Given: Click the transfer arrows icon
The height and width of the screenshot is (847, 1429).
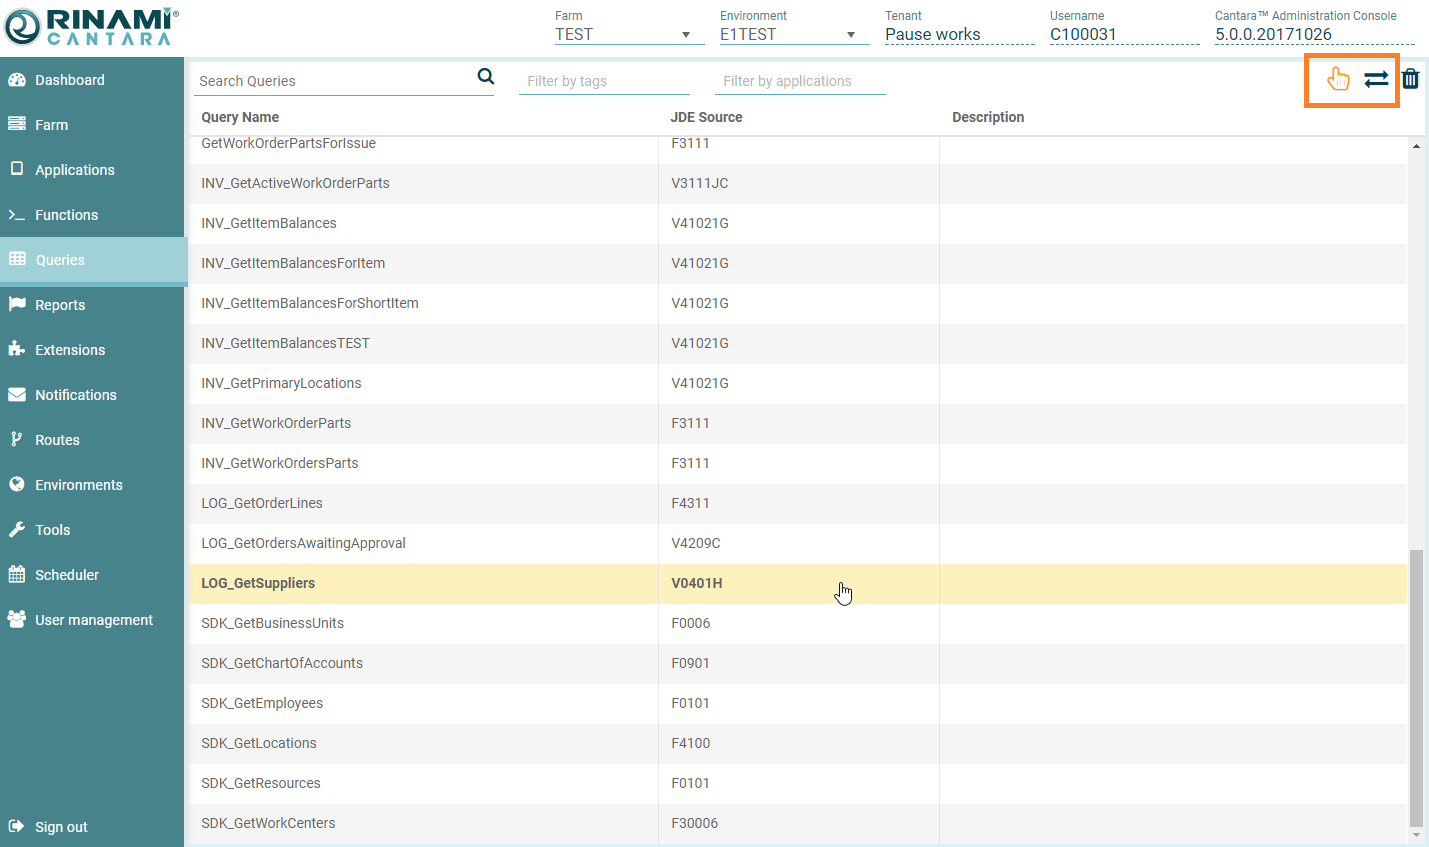Looking at the screenshot, I should pyautogui.click(x=1376, y=79).
